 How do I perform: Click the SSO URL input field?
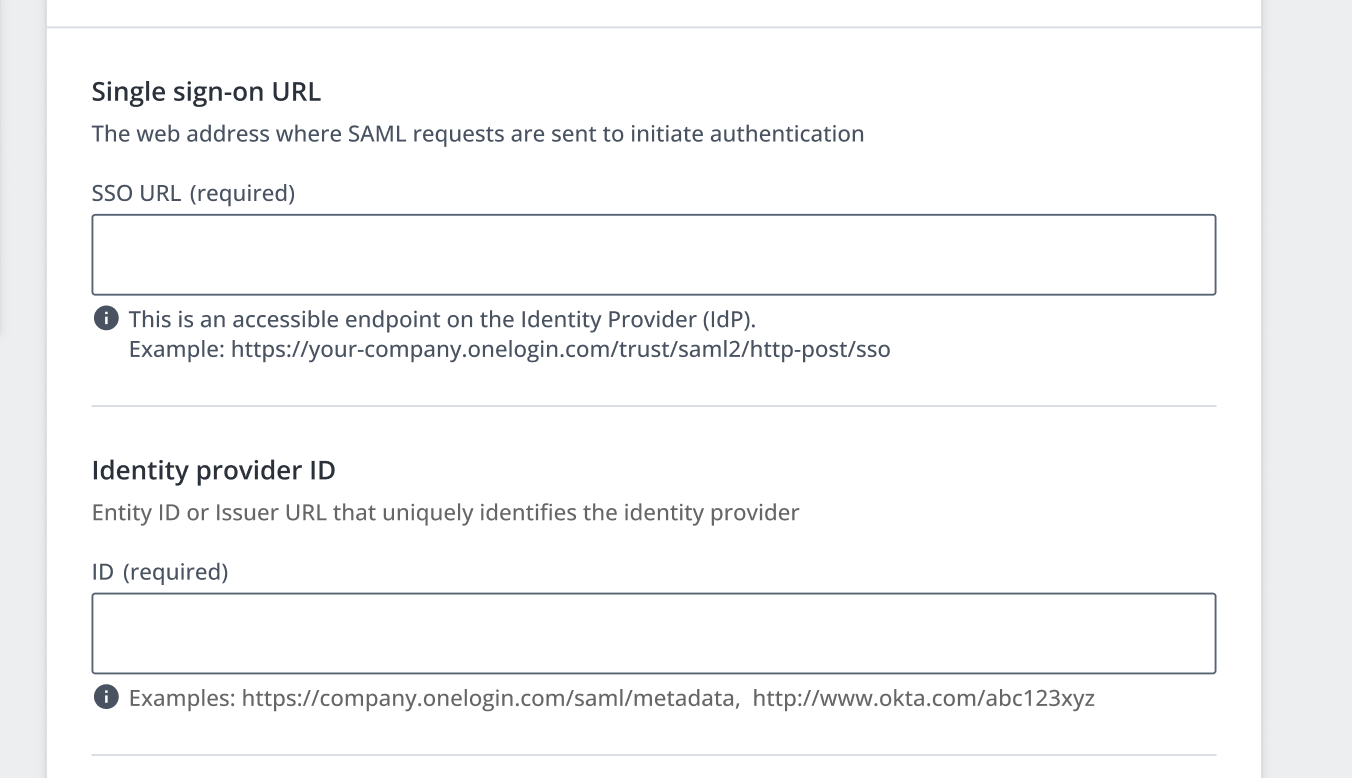coord(654,254)
